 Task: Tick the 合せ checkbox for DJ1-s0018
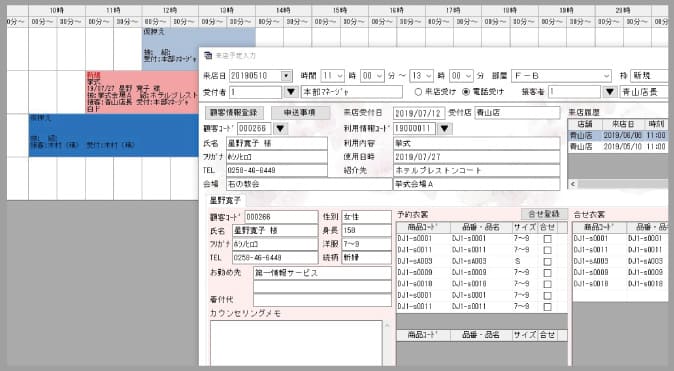click(x=547, y=284)
